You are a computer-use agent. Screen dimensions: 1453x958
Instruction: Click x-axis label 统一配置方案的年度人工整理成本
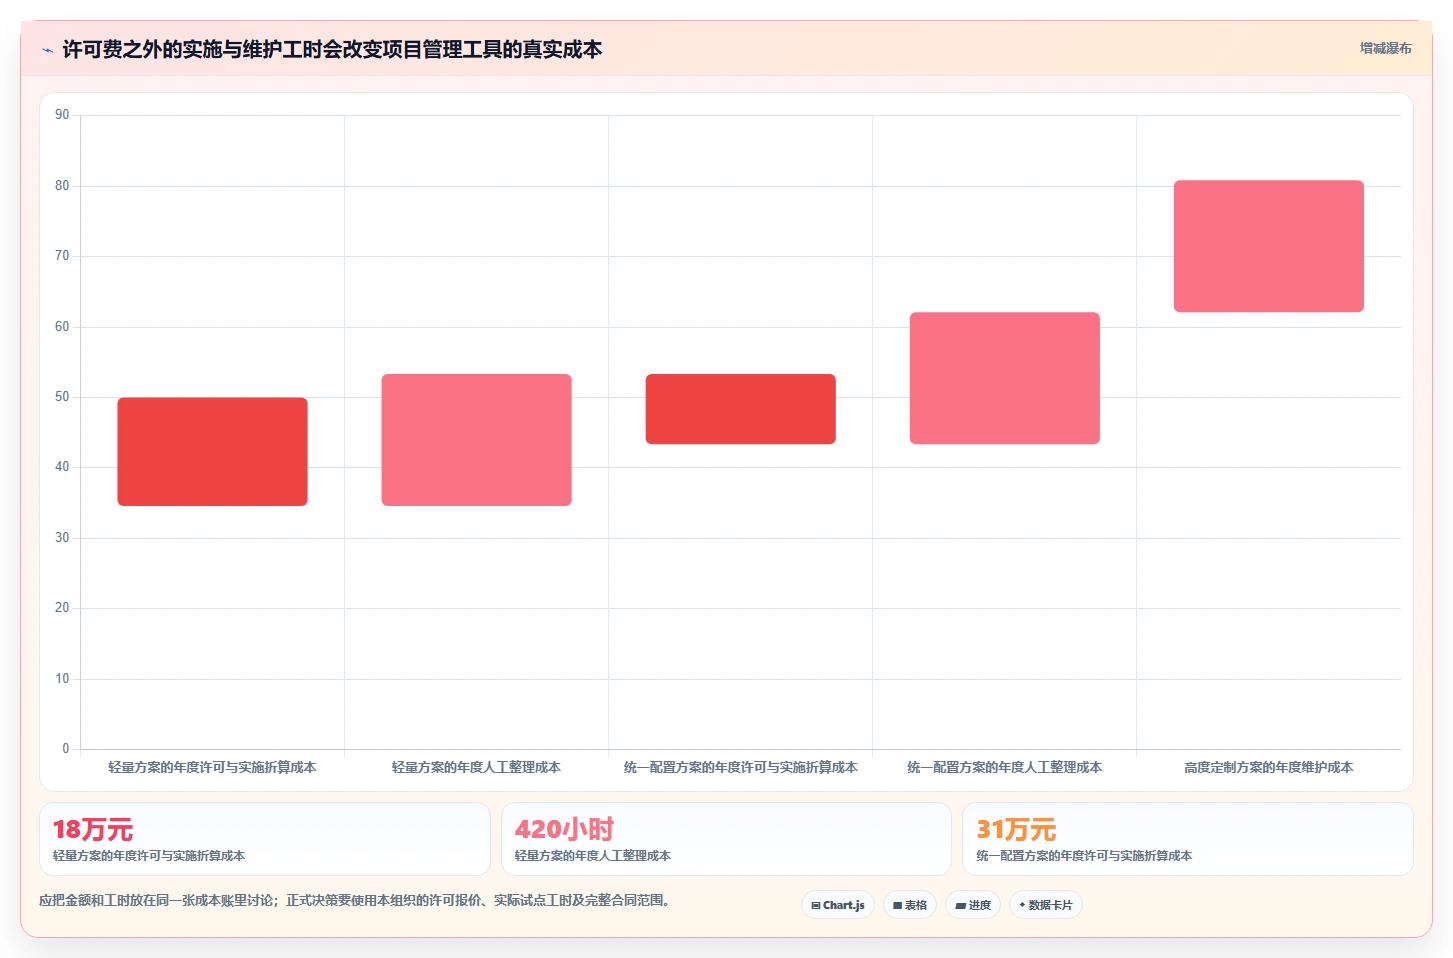tap(1004, 767)
